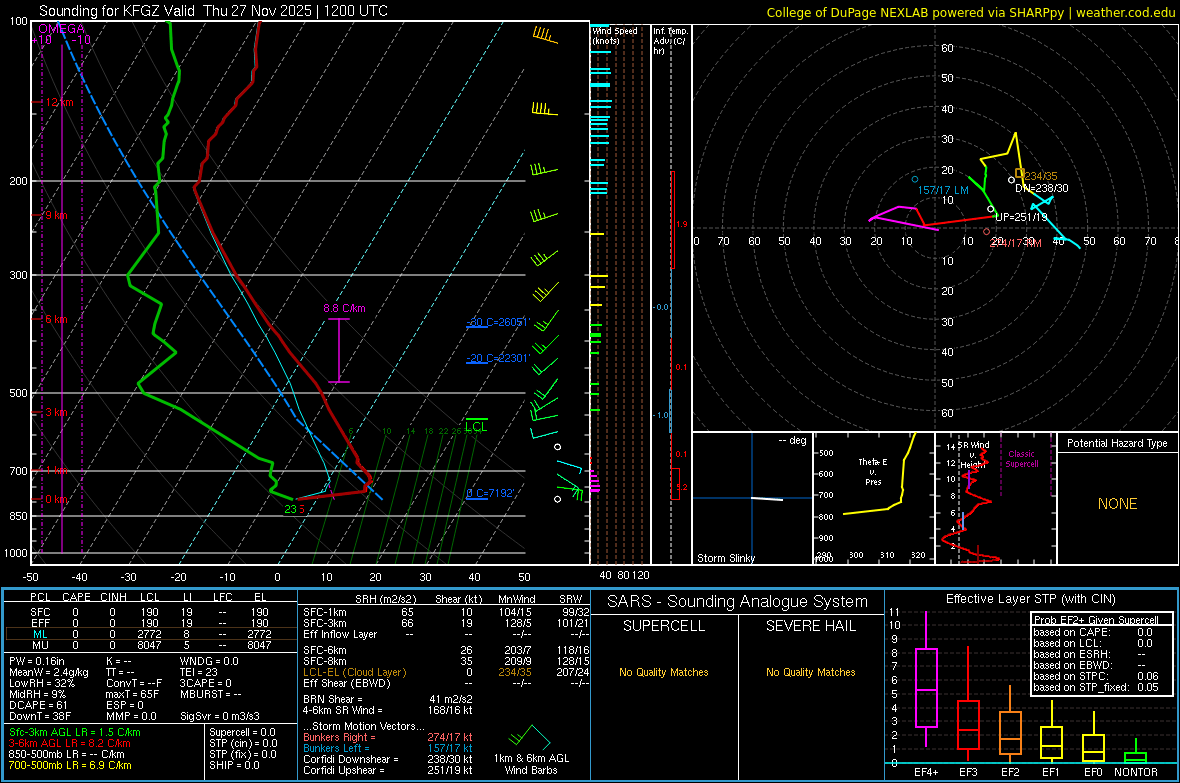Click the 'MeanW = 2.4g/kg' value

(x=48, y=672)
